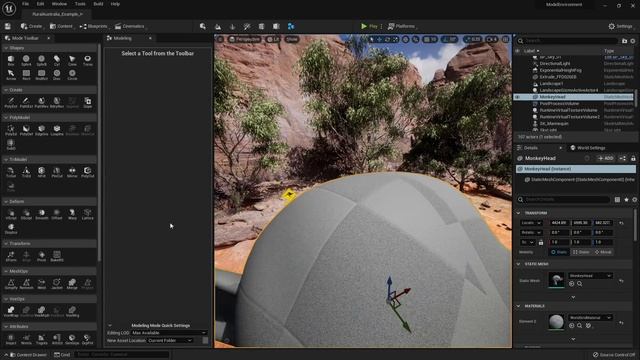Image resolution: width=640 pixels, height=360 pixels.
Task: Collapse the Deform section
Action: click(x=6, y=202)
